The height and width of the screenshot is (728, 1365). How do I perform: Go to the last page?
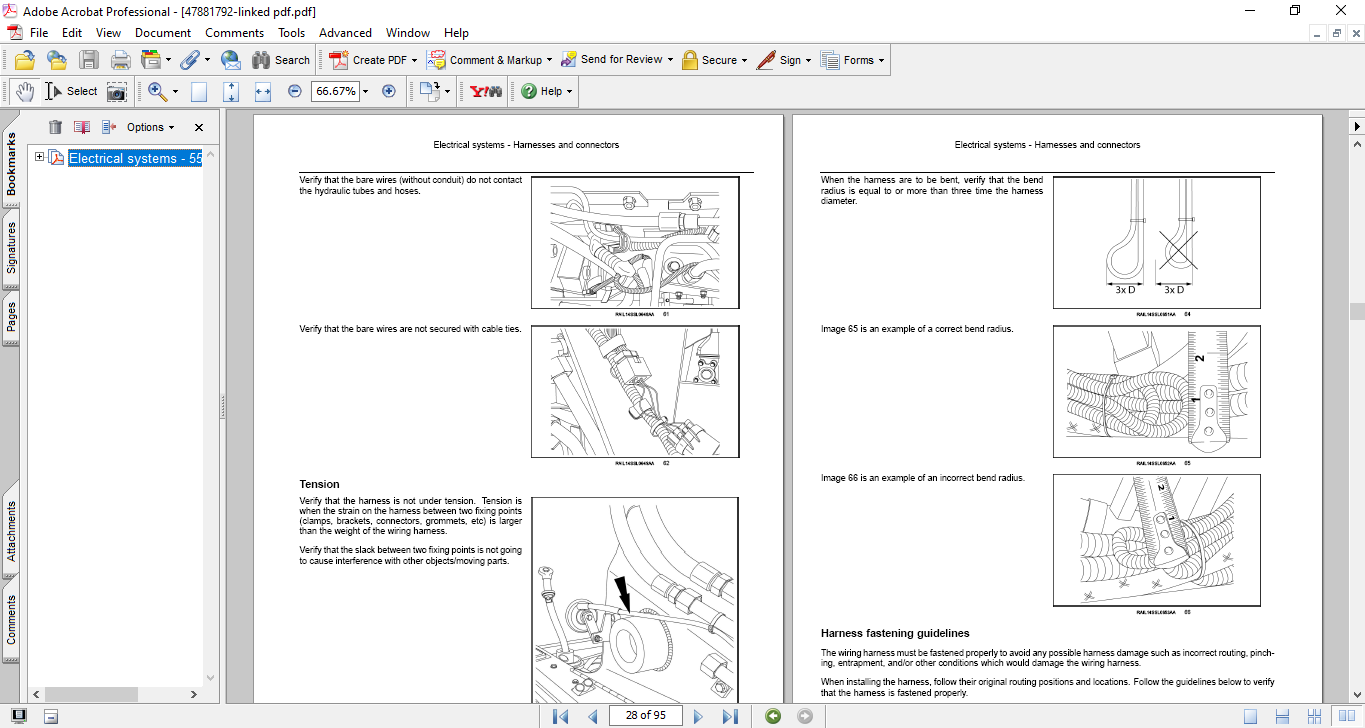tap(730, 716)
